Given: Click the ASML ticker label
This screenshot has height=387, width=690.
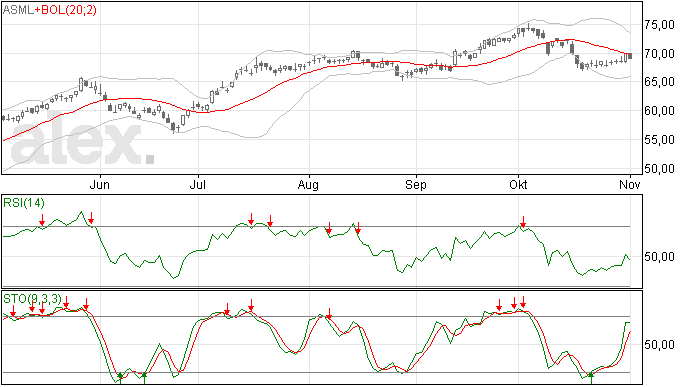Looking at the screenshot, I should pyautogui.click(x=18, y=10).
